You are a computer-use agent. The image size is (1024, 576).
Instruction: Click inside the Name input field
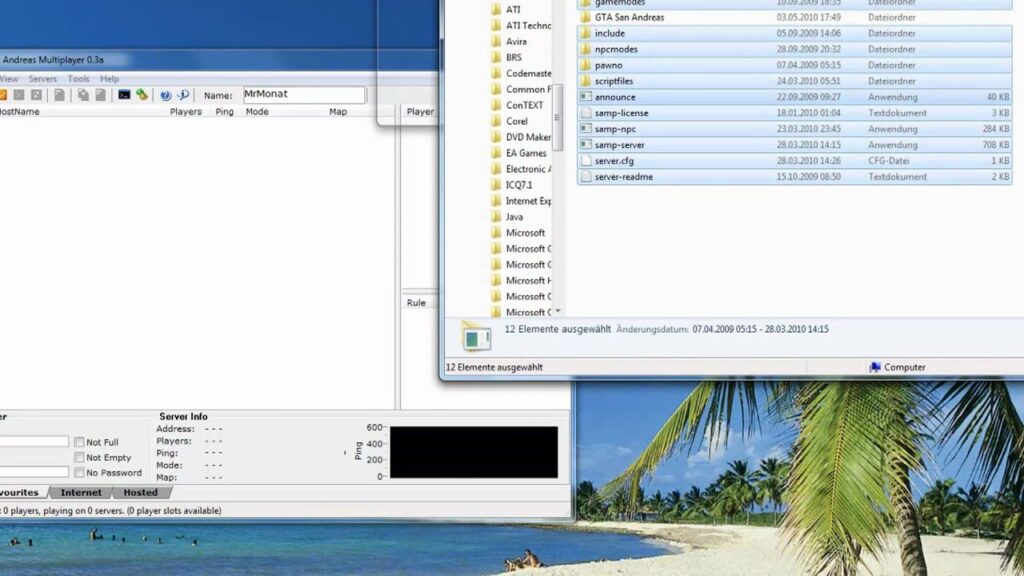(x=300, y=94)
